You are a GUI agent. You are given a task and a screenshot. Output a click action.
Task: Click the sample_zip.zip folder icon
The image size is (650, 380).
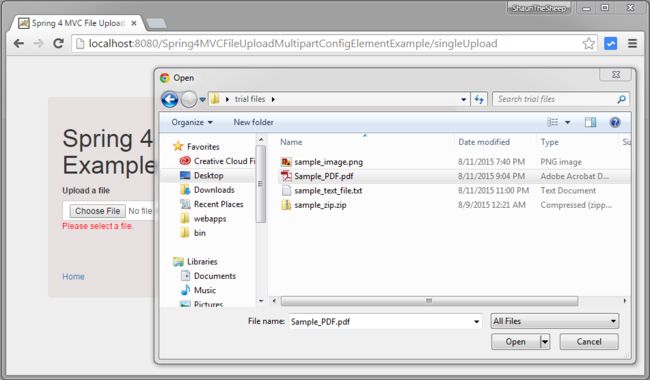click(286, 205)
